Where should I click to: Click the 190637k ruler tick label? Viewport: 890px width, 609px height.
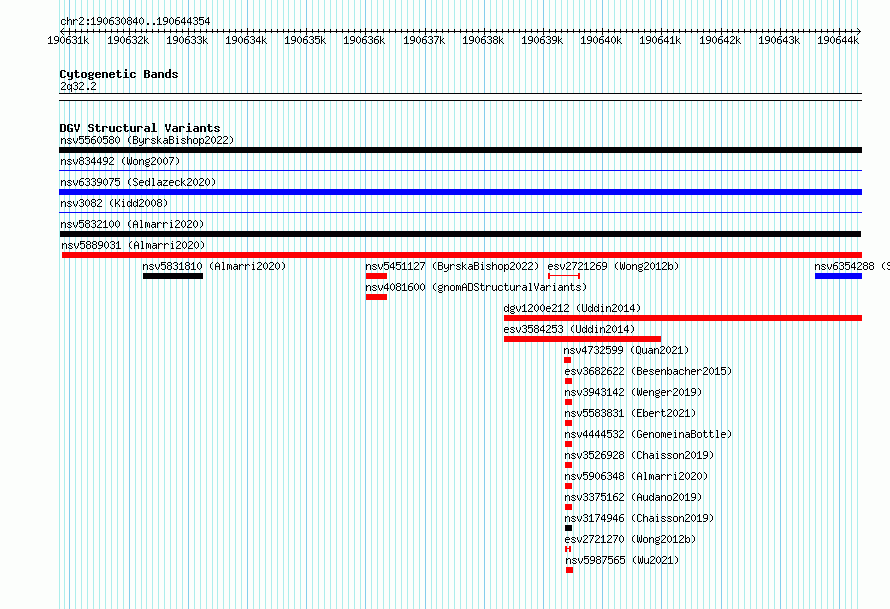coord(424,40)
